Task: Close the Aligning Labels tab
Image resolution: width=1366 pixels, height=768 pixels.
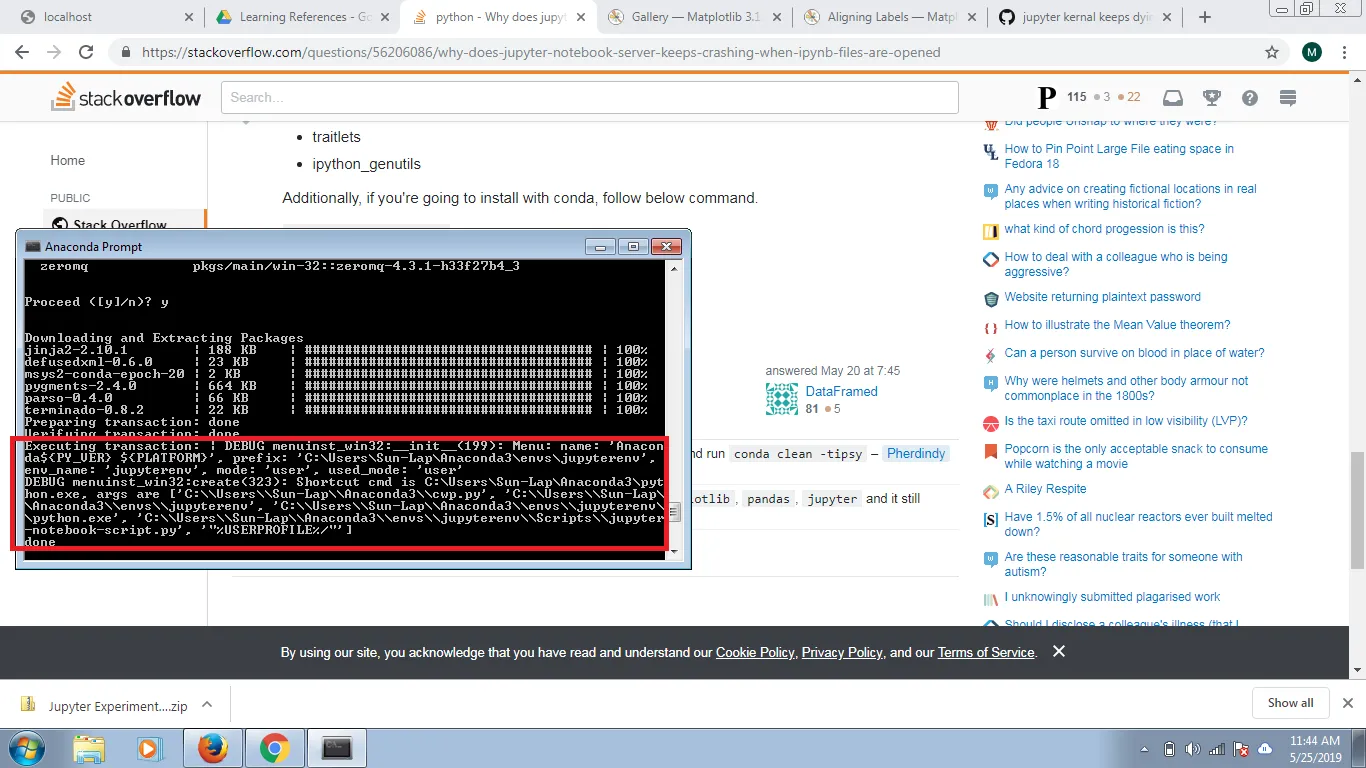Action: pyautogui.click(x=973, y=17)
